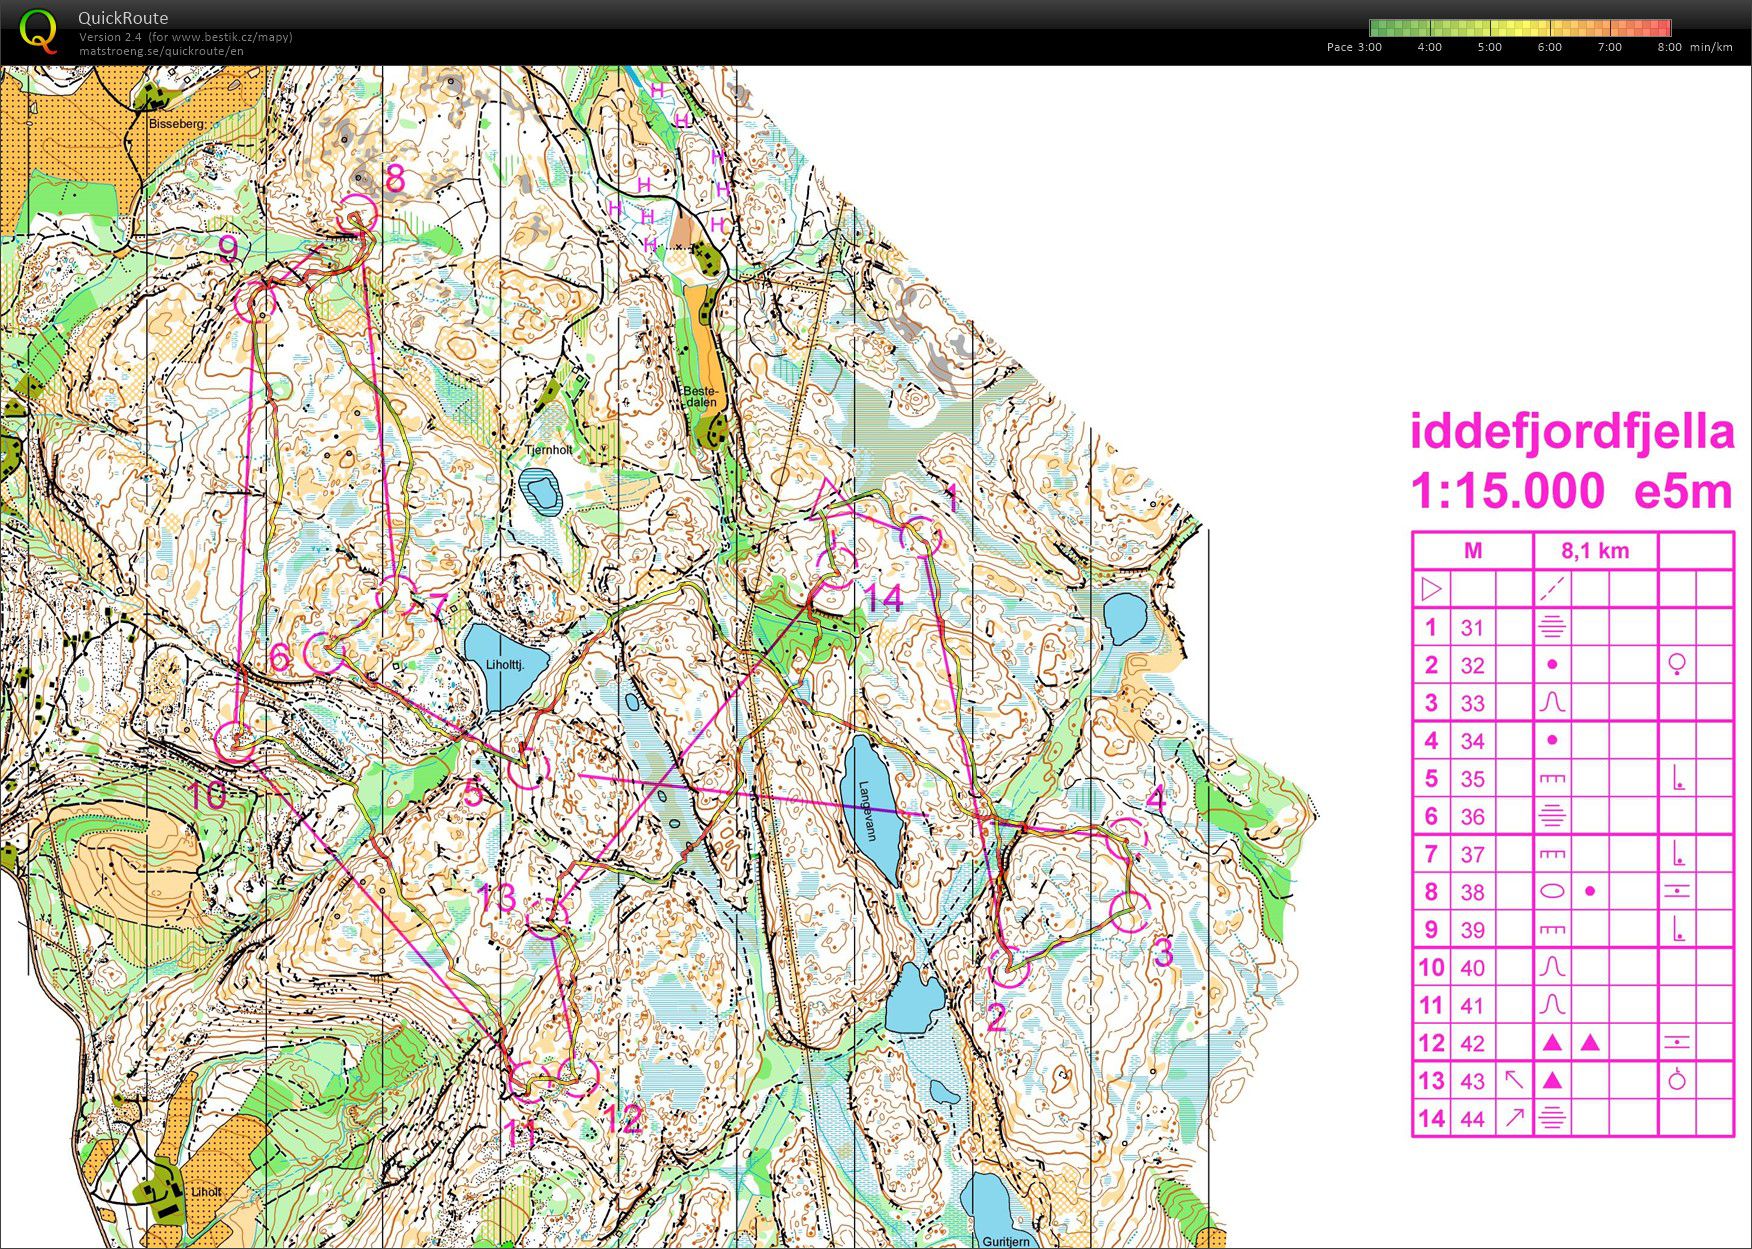Click the northwest arrow symbol in row 13

pyautogui.click(x=1514, y=1080)
